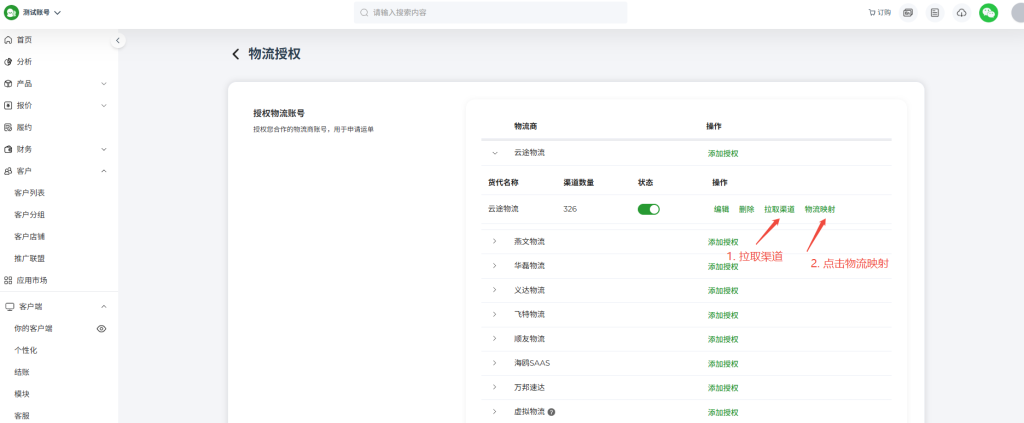This screenshot has height=423, width=1024.
Task: Click 拉取渠道 for 云途物流
Action: coord(779,209)
